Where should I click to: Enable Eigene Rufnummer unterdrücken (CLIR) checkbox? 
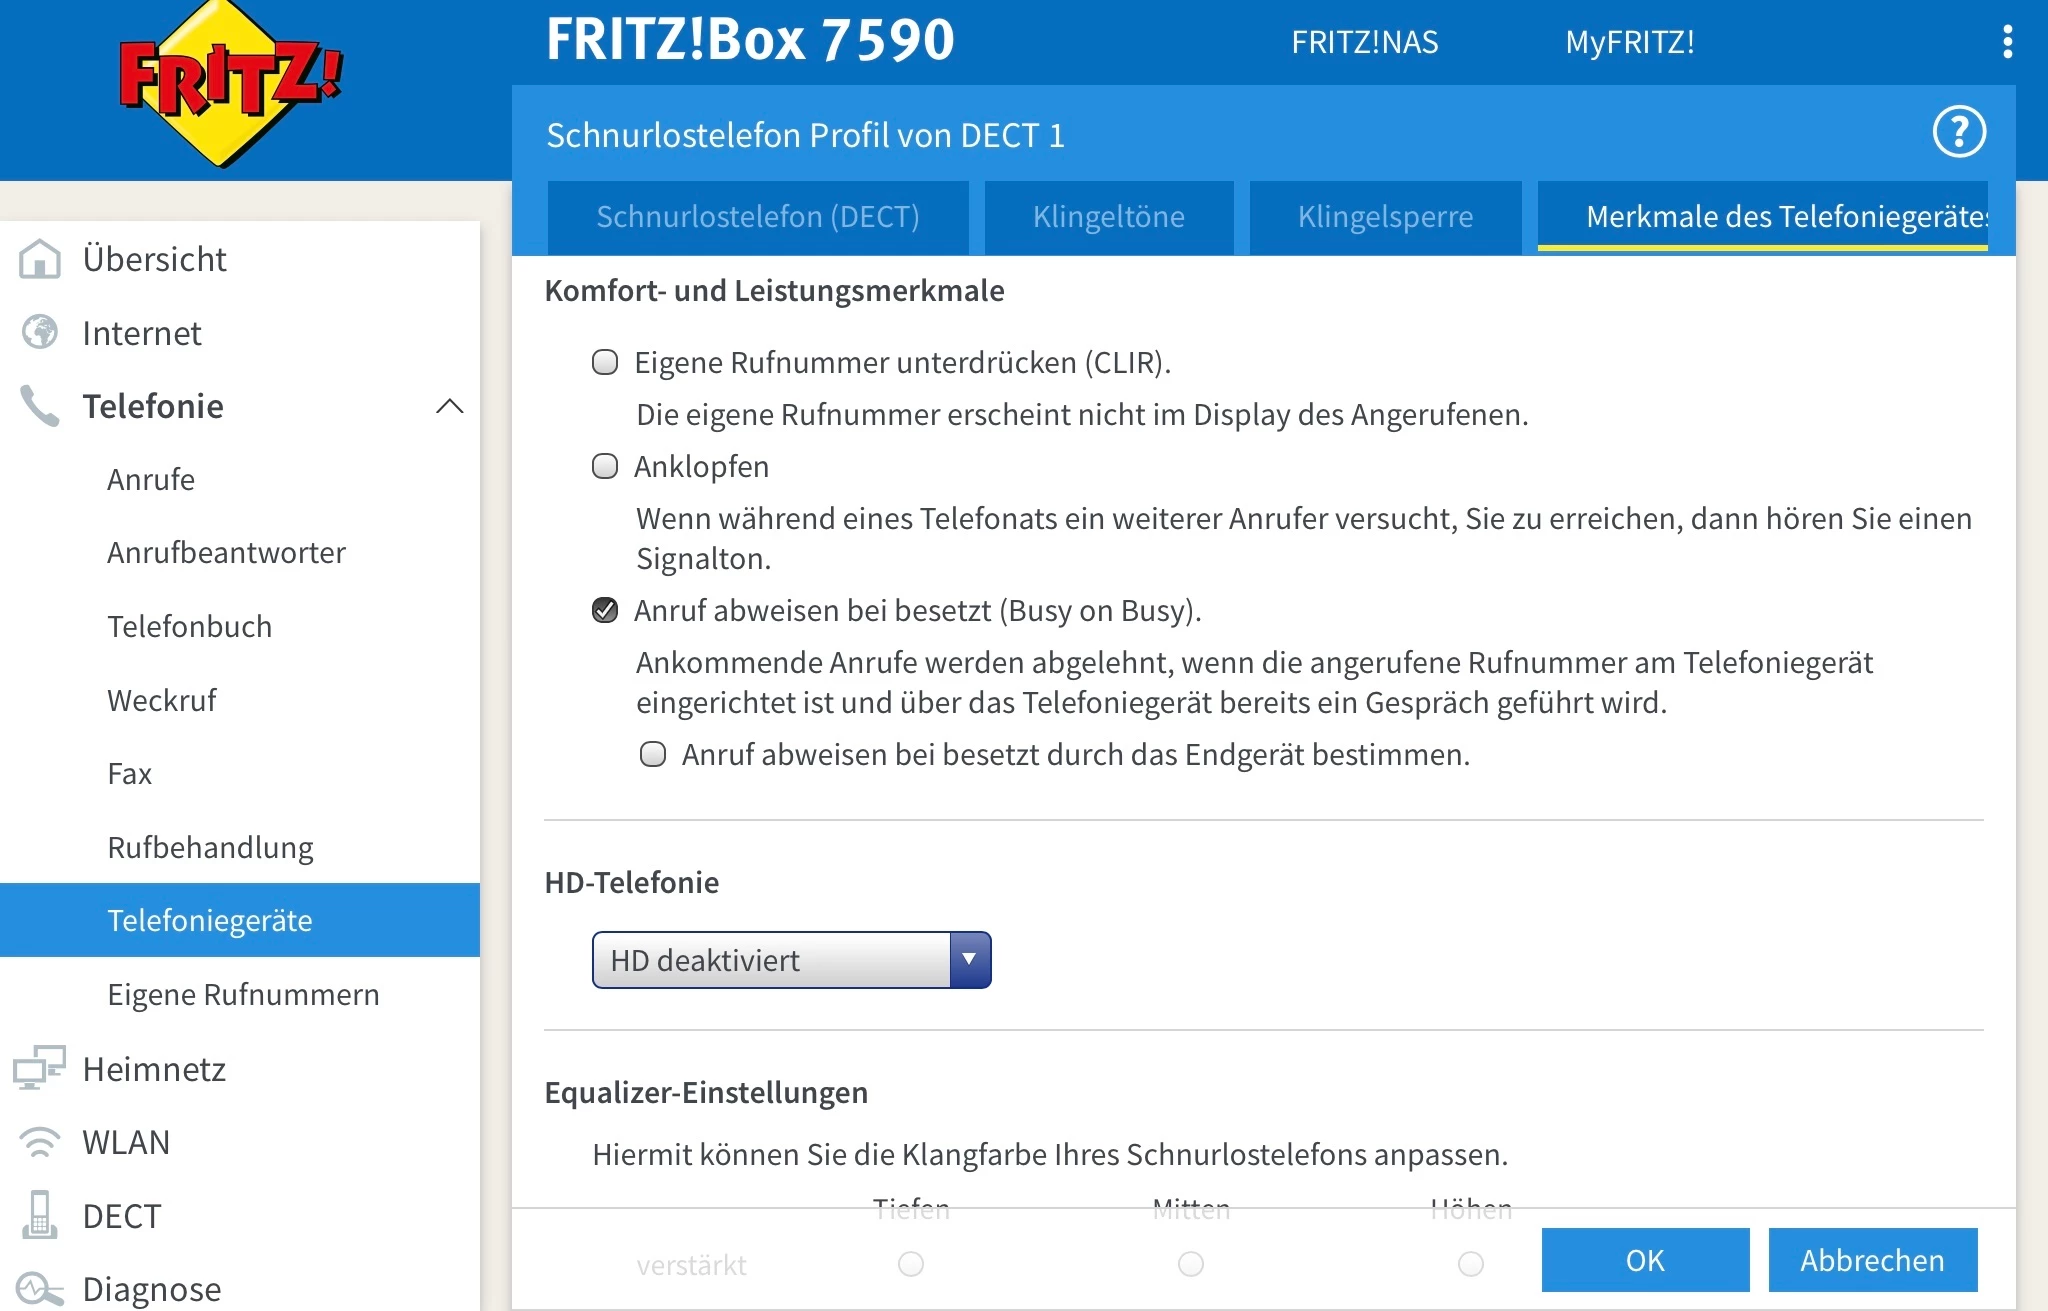pyautogui.click(x=605, y=362)
